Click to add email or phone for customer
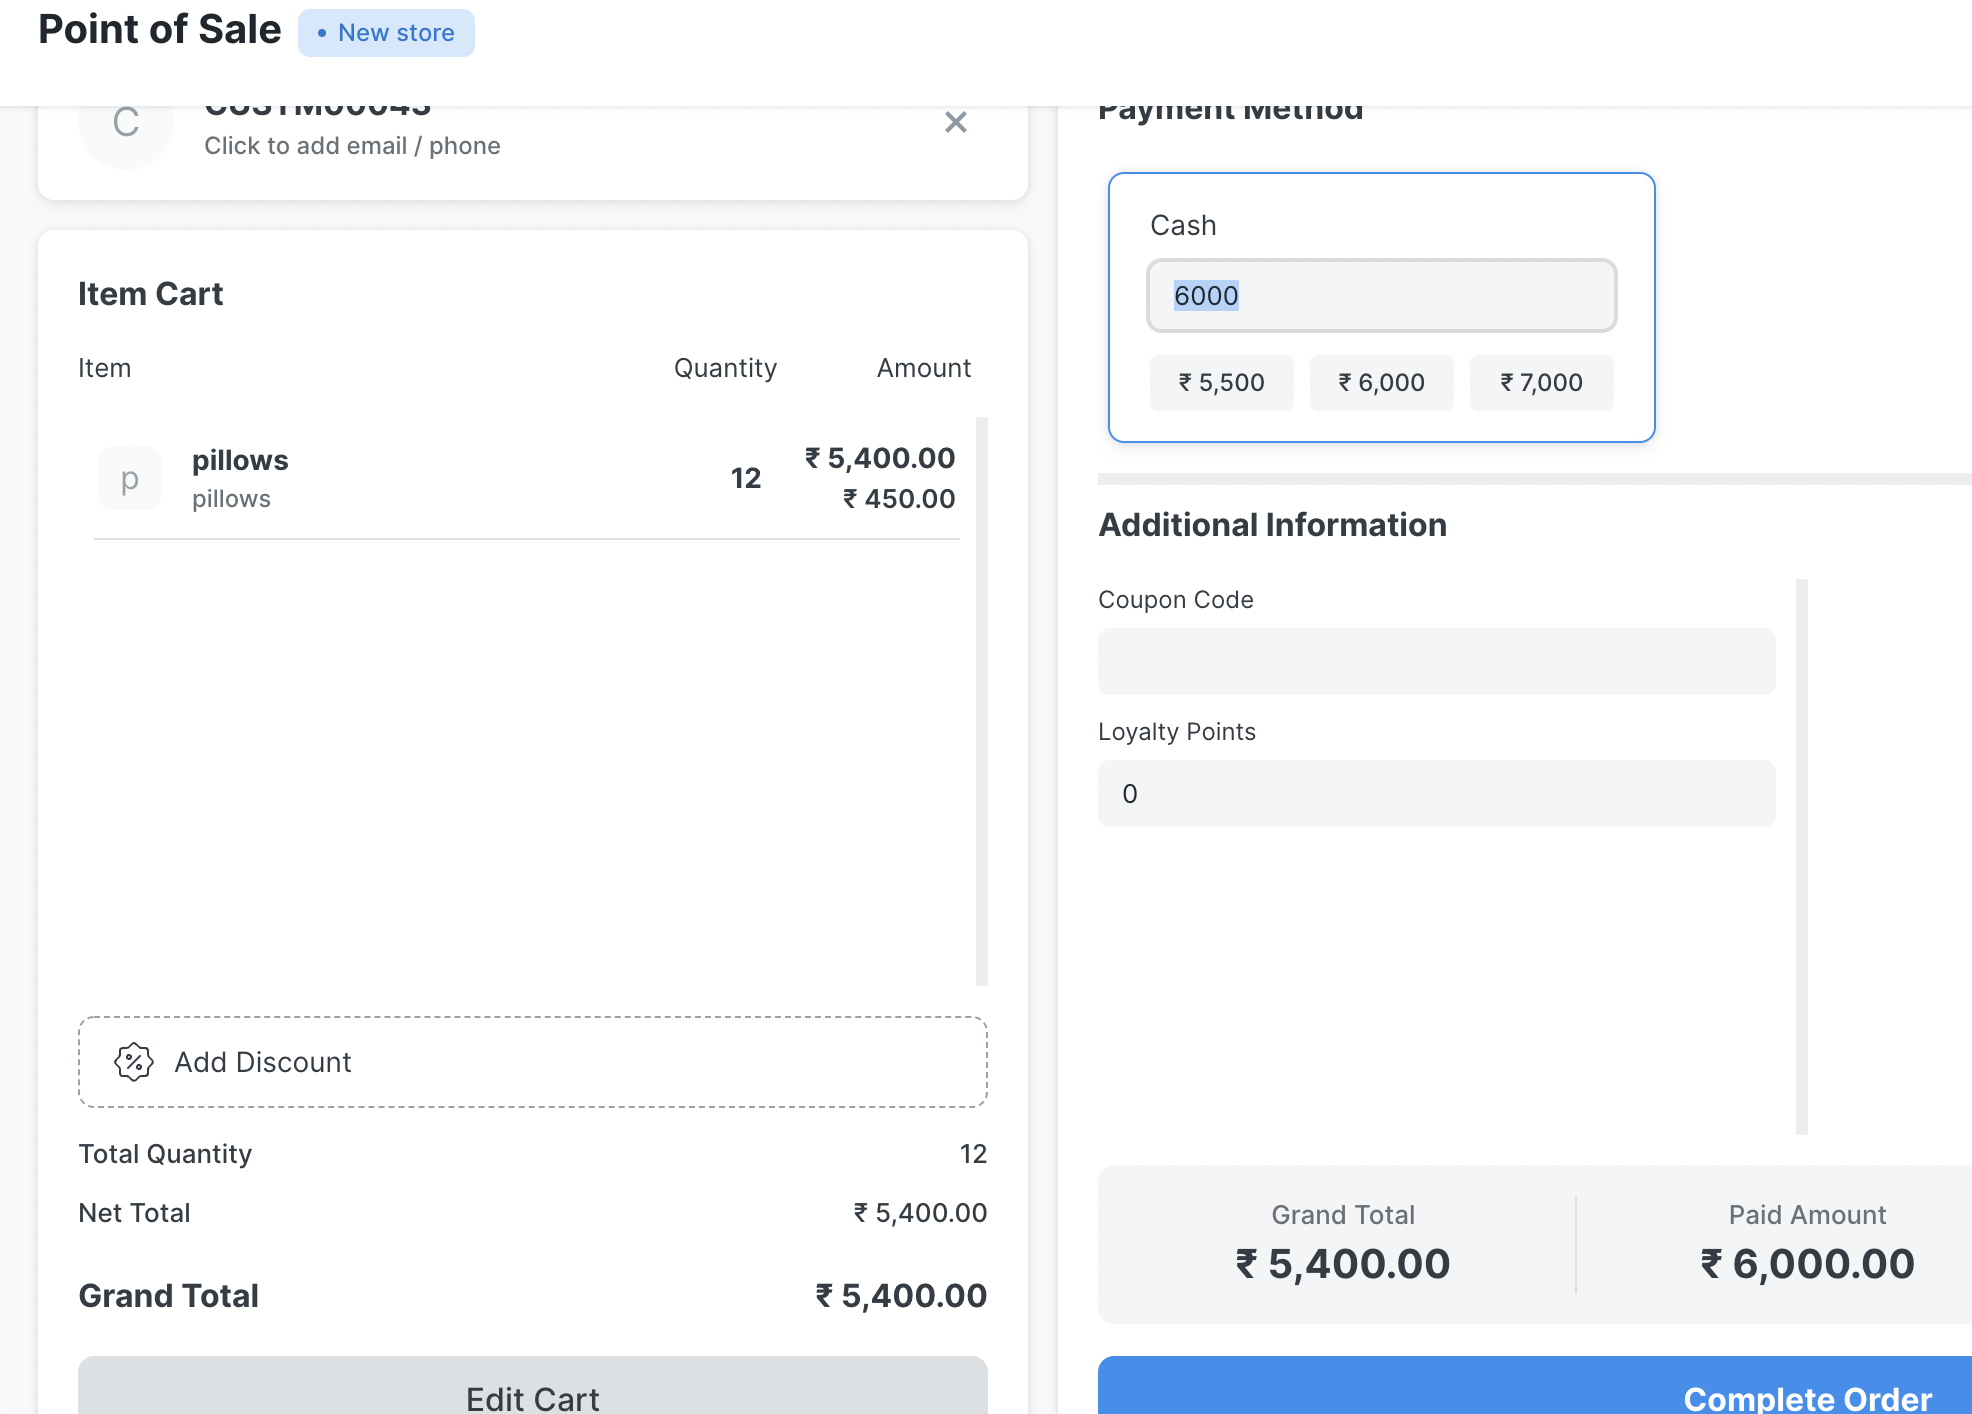 (352, 145)
